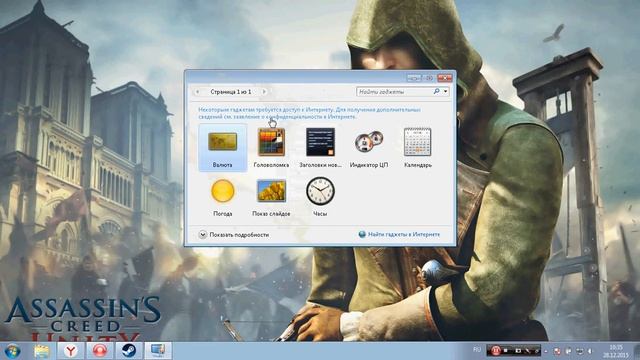
Task: Take a snapshot with camera icon
Action: 517,351
